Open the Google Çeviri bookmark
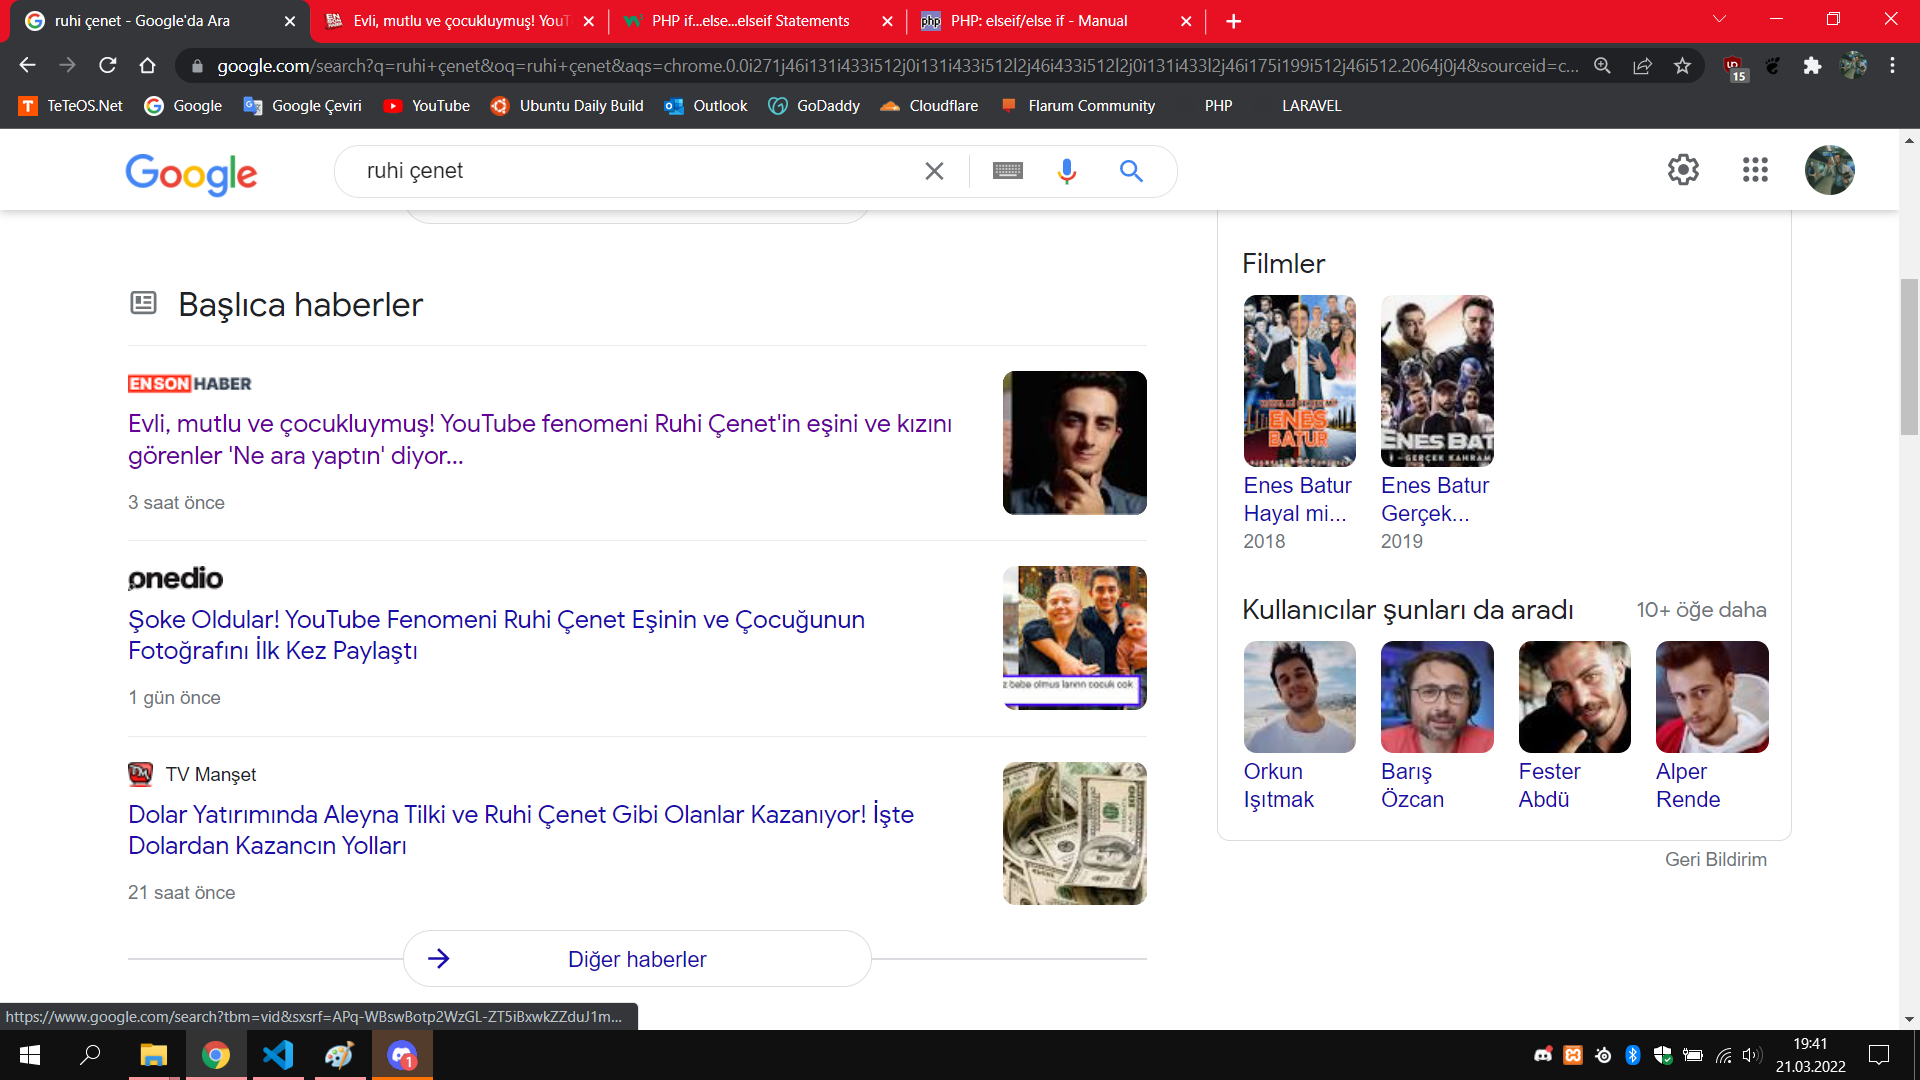Viewport: 1920px width, 1080px height. click(x=303, y=106)
